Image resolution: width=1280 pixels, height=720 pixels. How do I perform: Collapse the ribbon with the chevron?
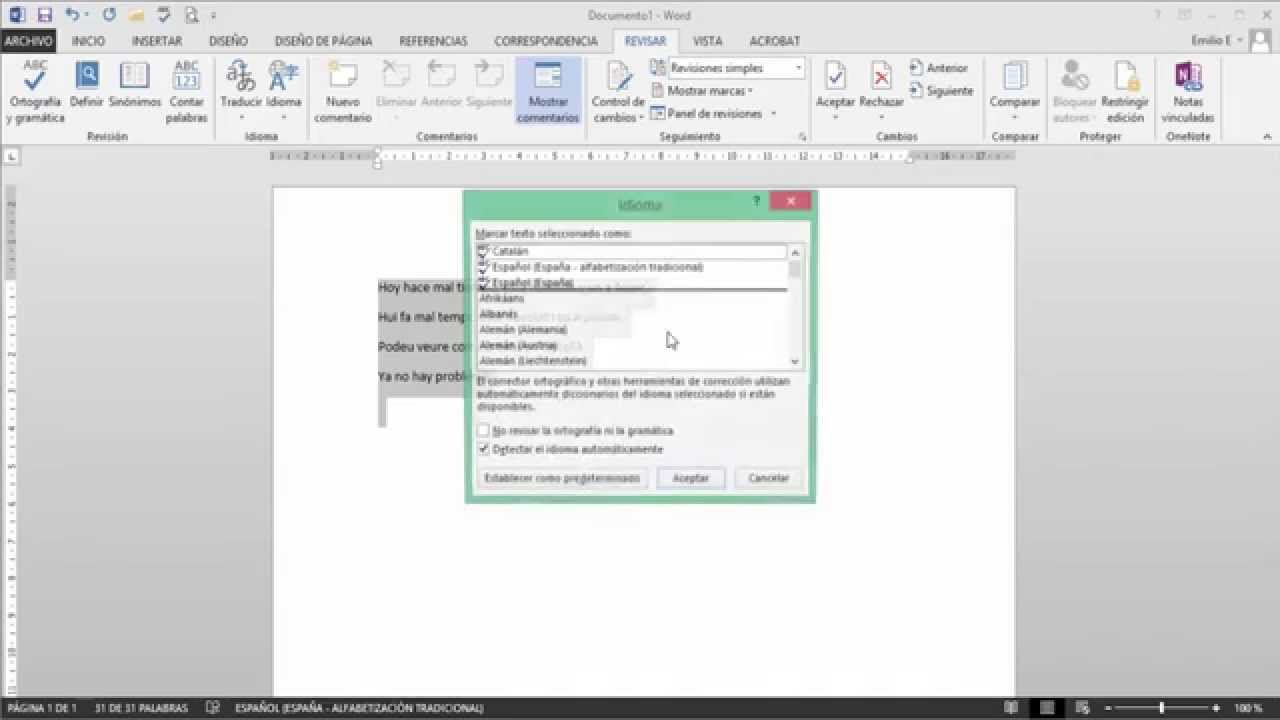click(1267, 136)
